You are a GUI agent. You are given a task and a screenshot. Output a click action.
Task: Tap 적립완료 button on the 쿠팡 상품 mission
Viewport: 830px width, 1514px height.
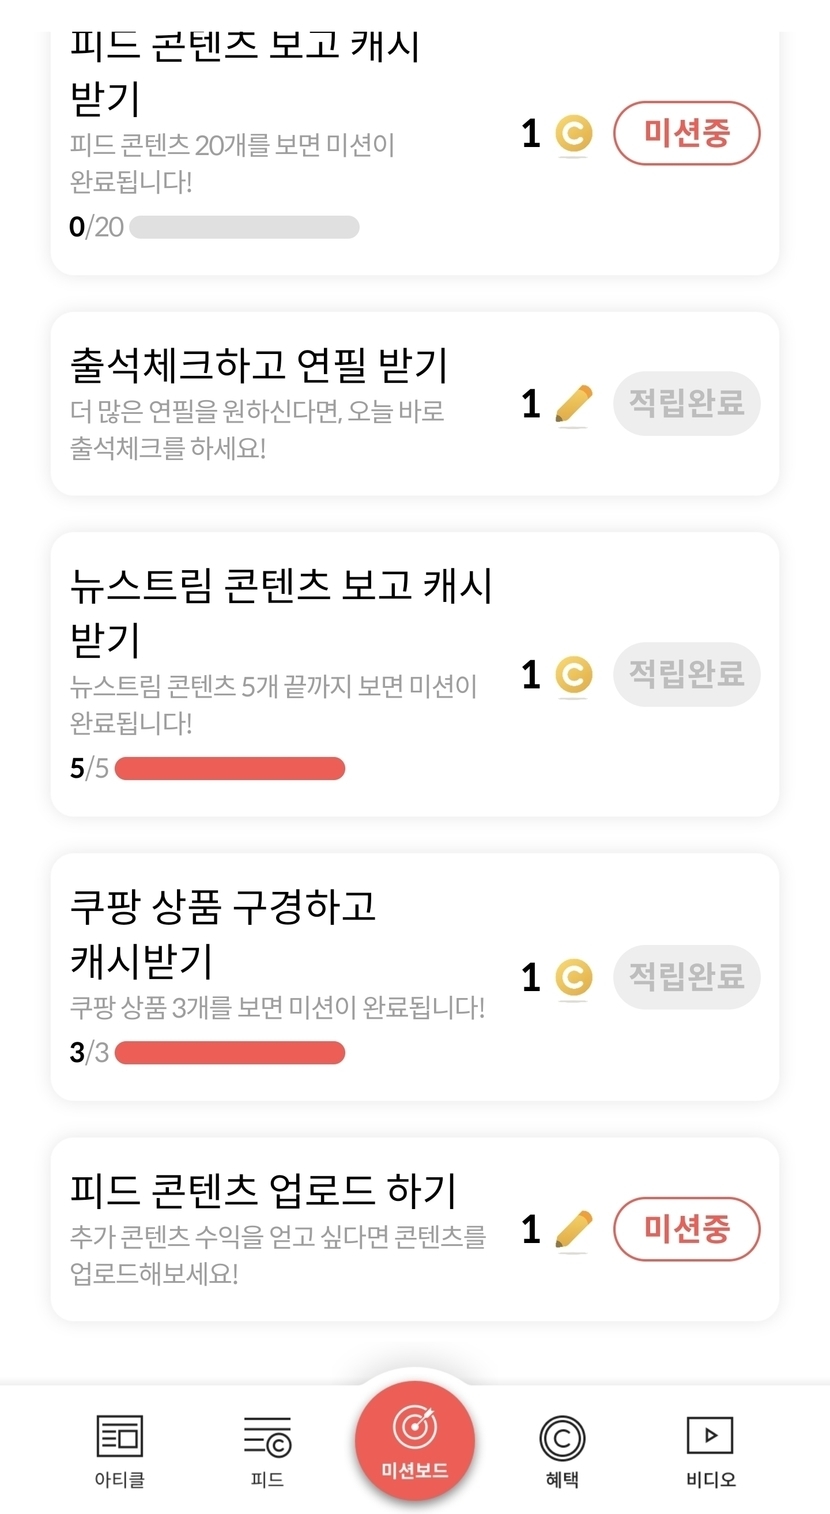[x=686, y=977]
